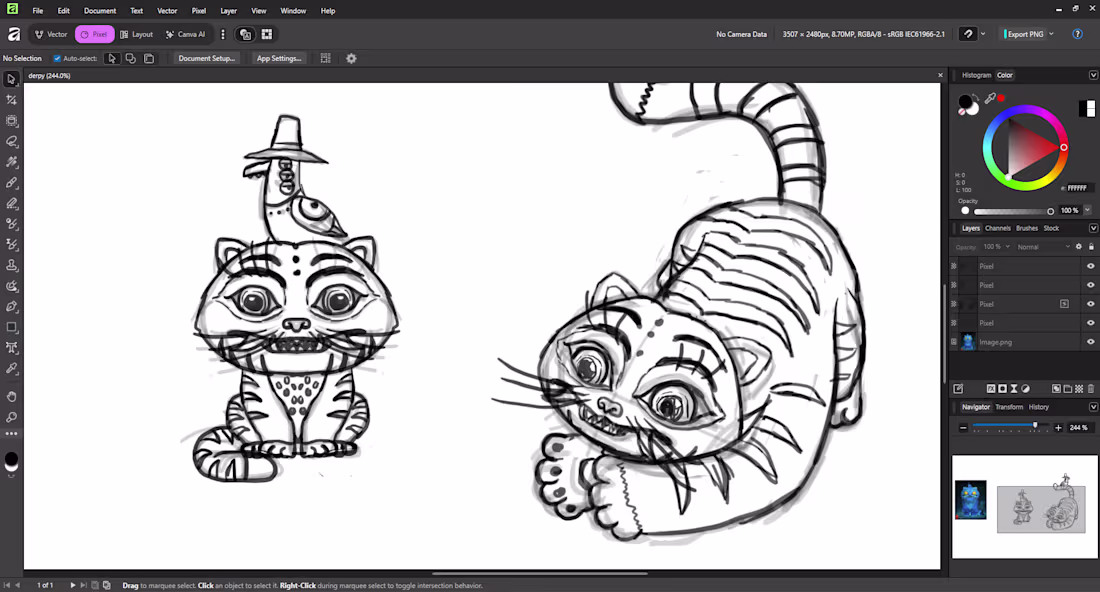Select the Zoom magnifier tool
Screen dimensions: 1100x592
pos(12,417)
